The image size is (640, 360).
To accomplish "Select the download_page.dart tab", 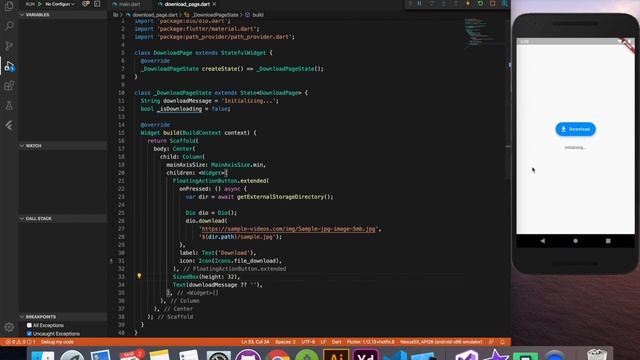I will tap(187, 4).
